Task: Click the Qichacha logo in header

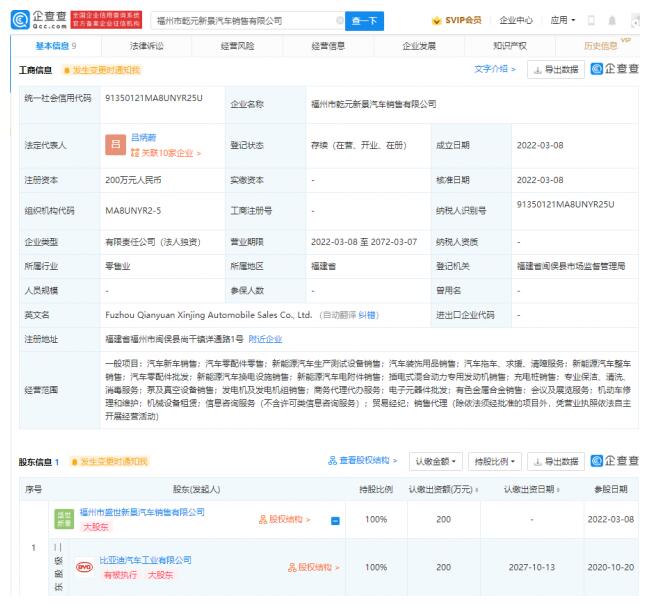Action: pyautogui.click(x=36, y=19)
